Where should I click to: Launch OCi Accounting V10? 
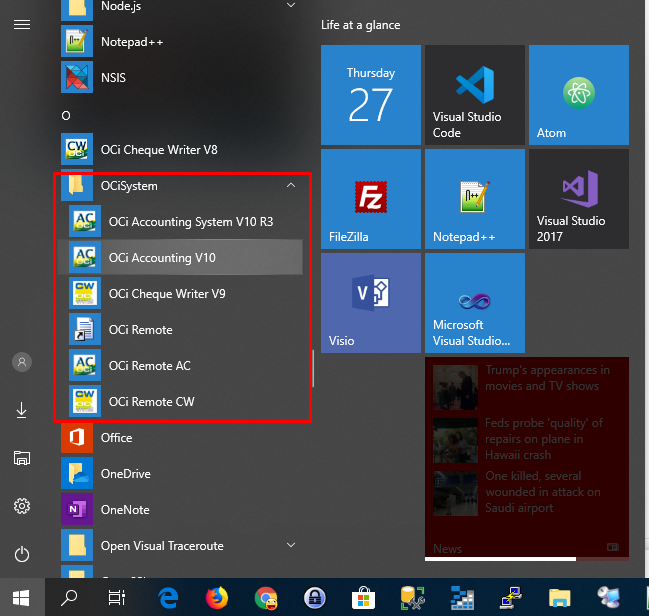click(x=181, y=257)
